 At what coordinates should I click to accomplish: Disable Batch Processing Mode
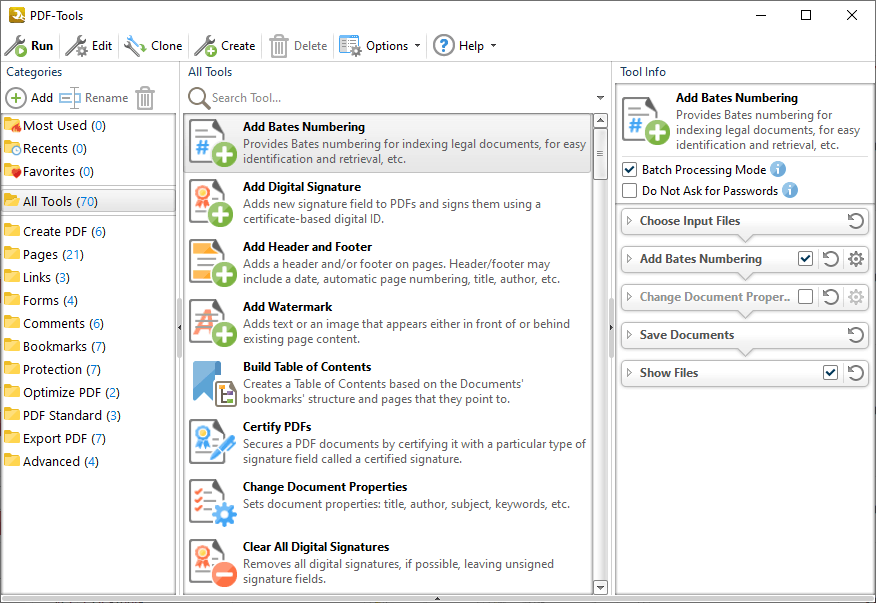(629, 169)
